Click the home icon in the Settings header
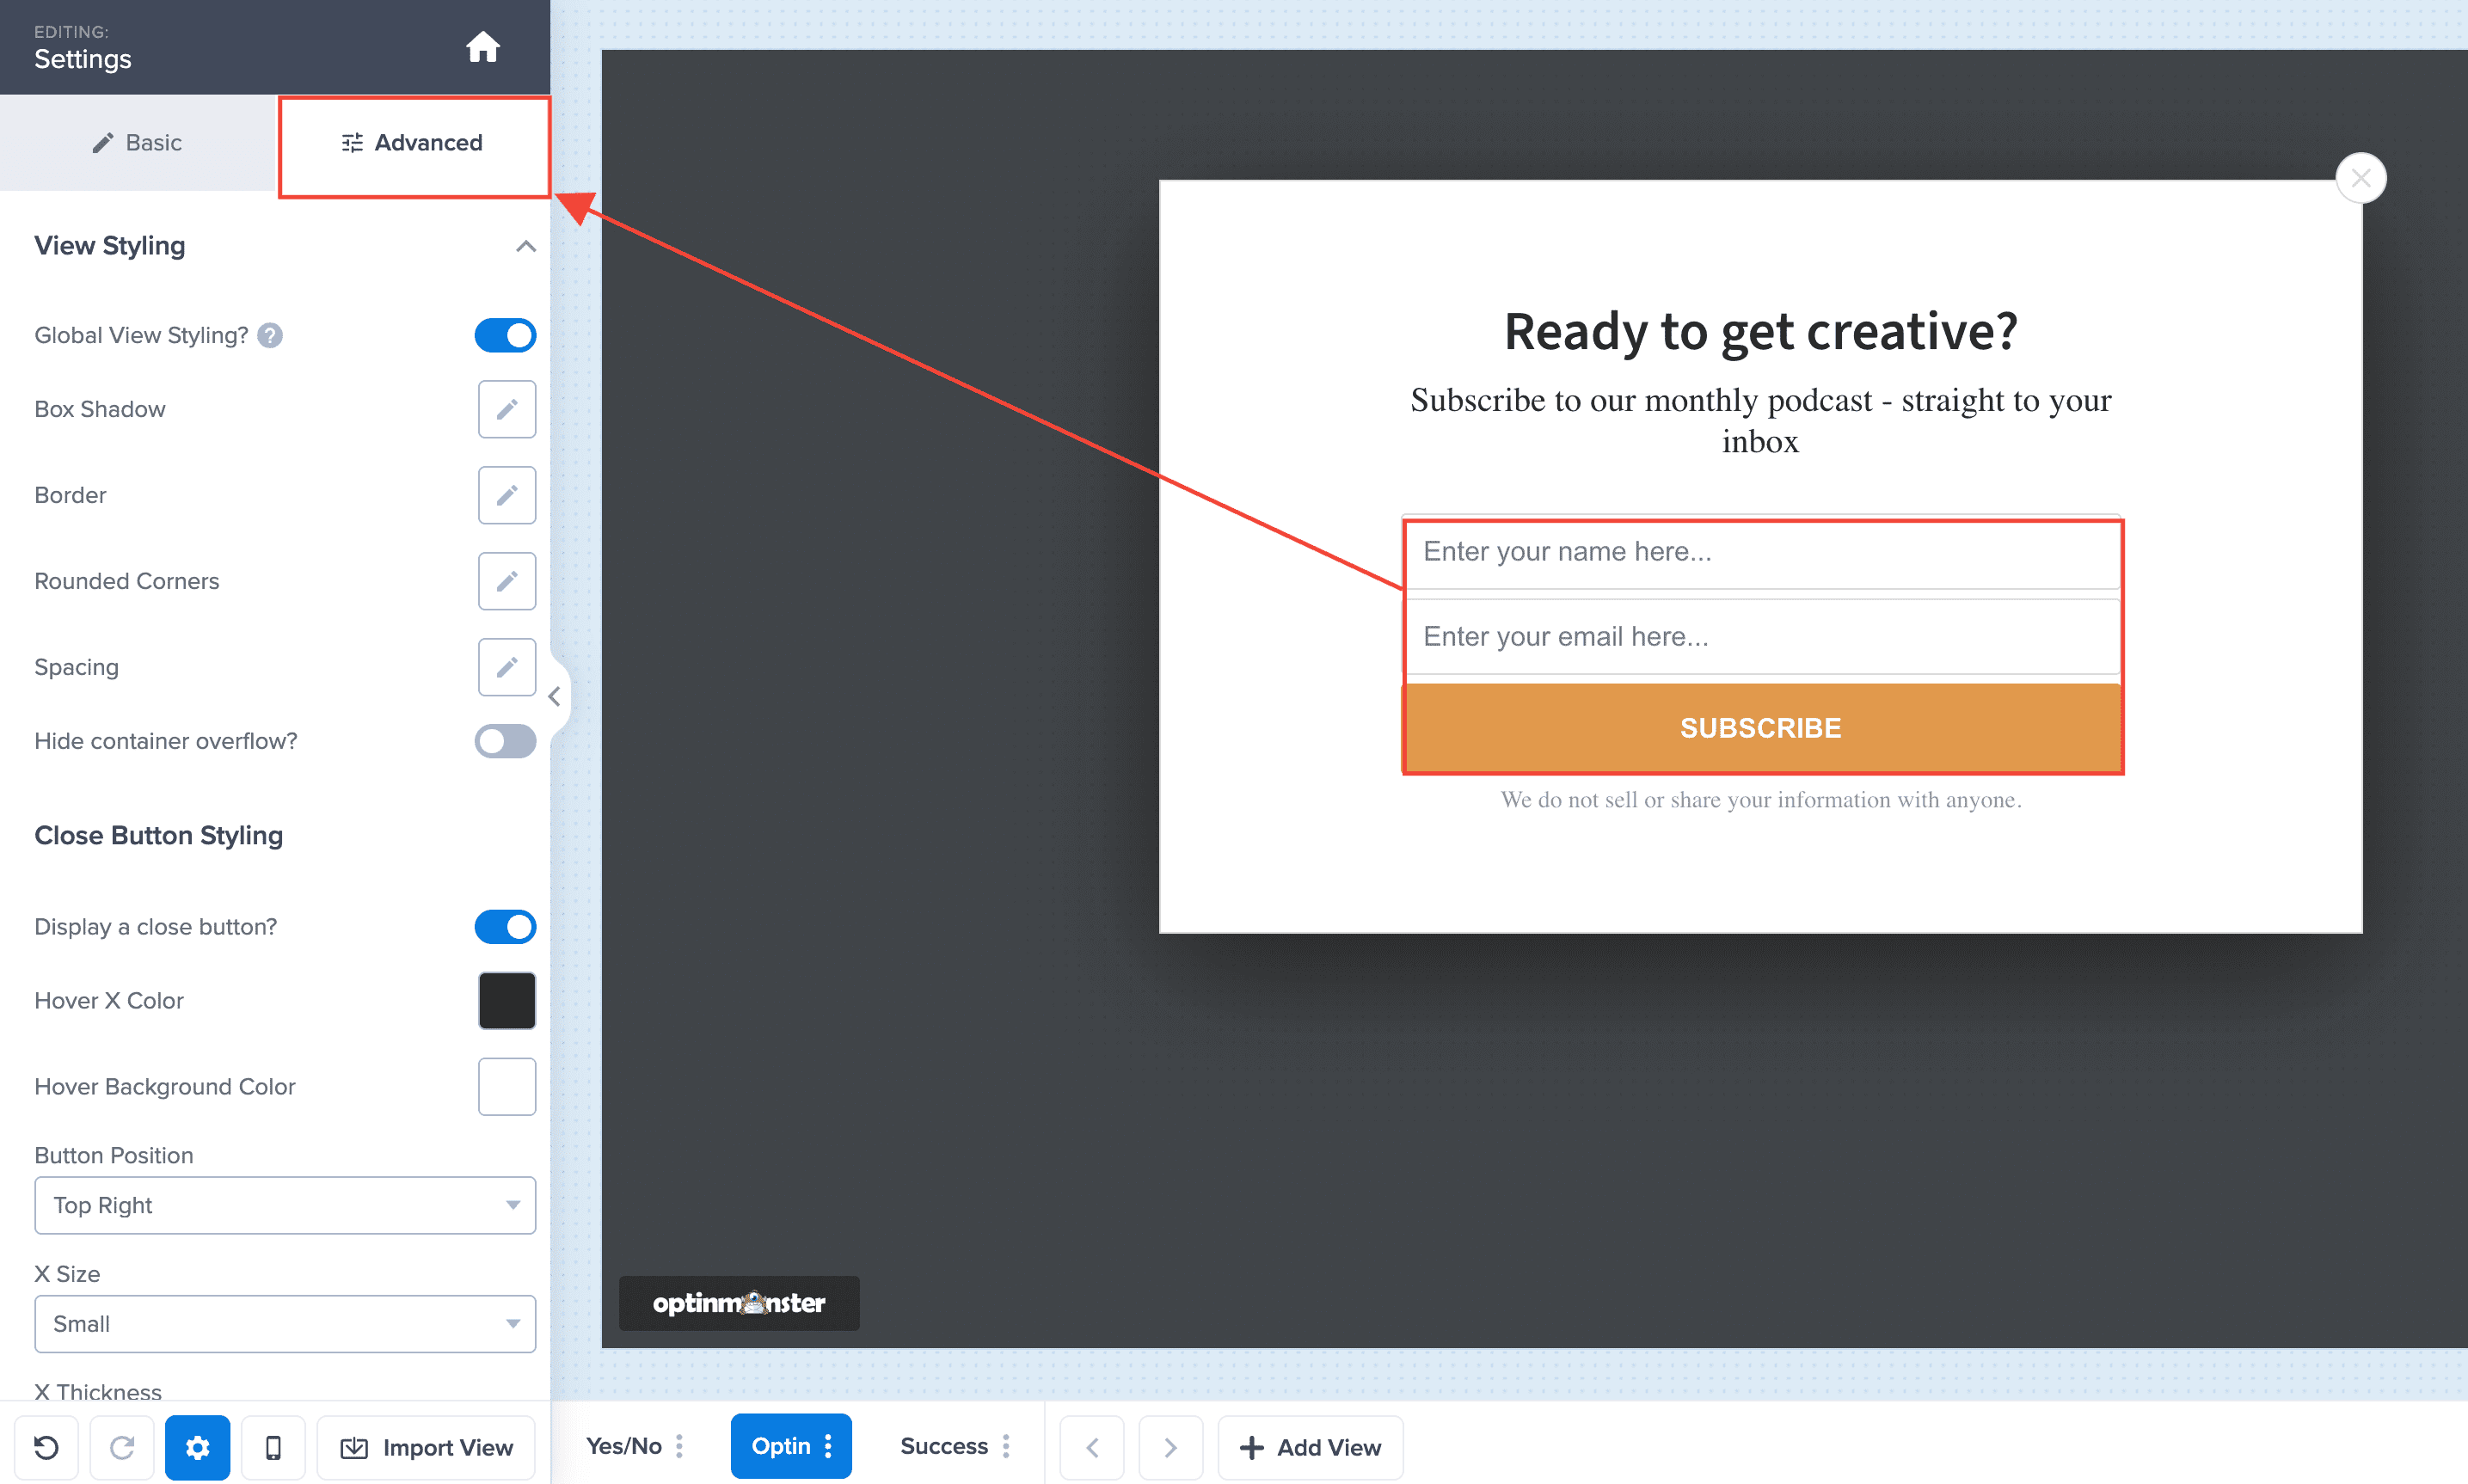Image resolution: width=2468 pixels, height=1484 pixels. [483, 46]
